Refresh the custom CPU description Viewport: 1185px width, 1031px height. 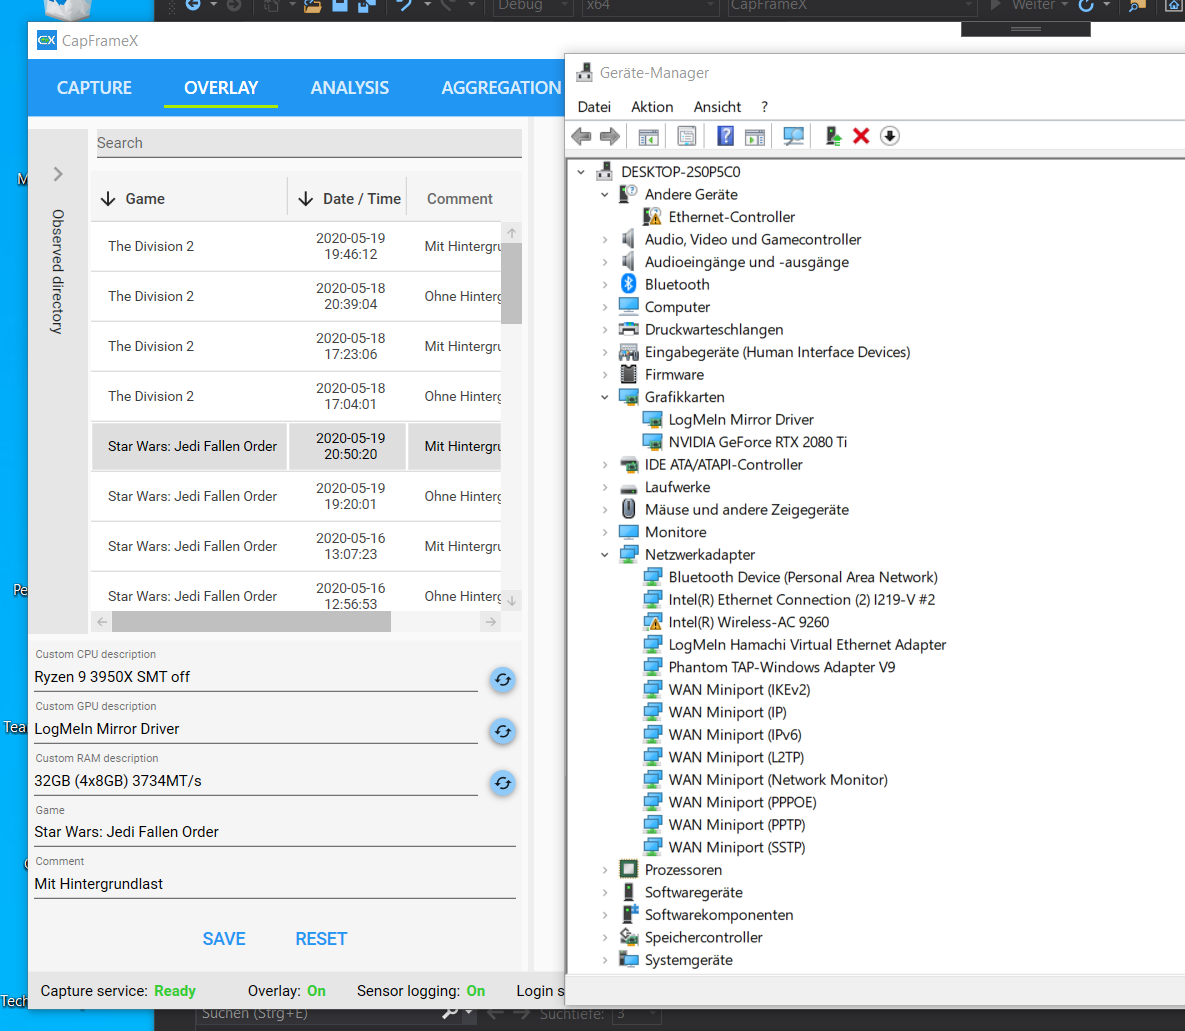[x=503, y=680]
